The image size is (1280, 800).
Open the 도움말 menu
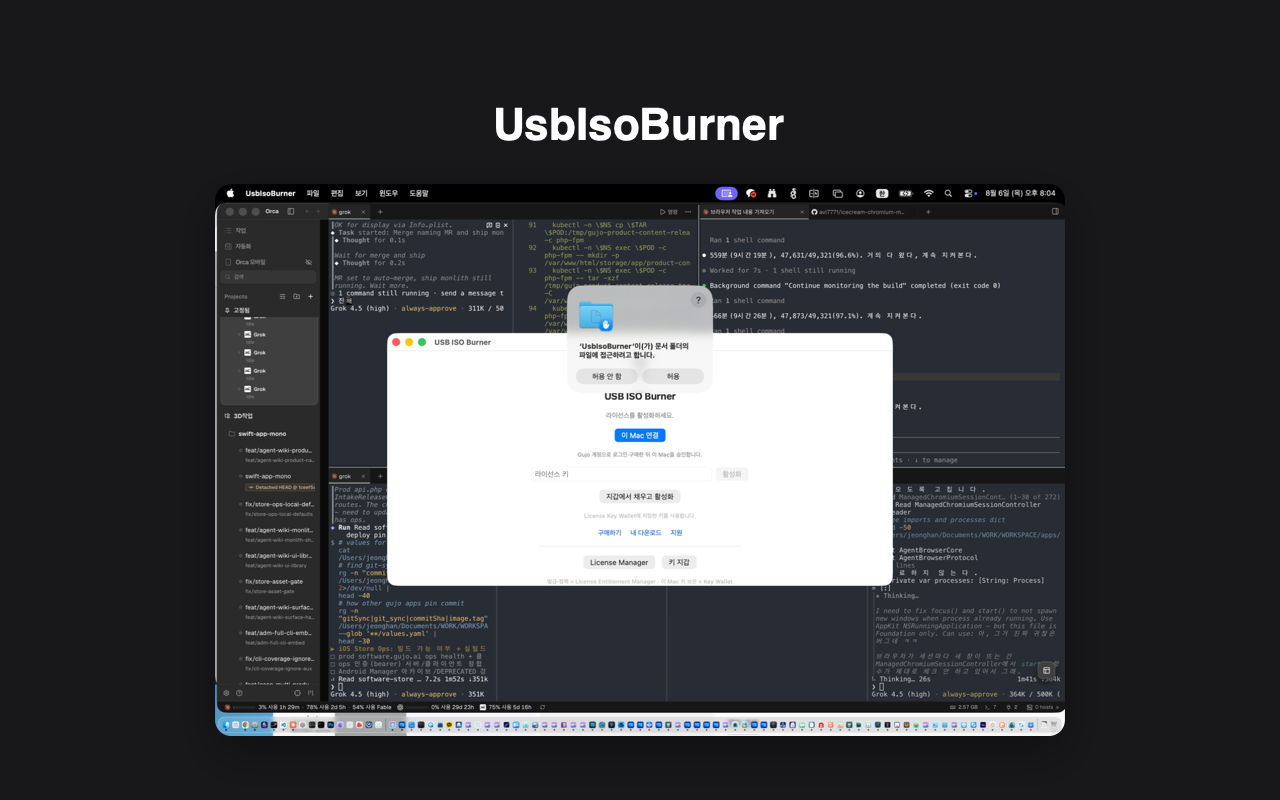pos(419,193)
